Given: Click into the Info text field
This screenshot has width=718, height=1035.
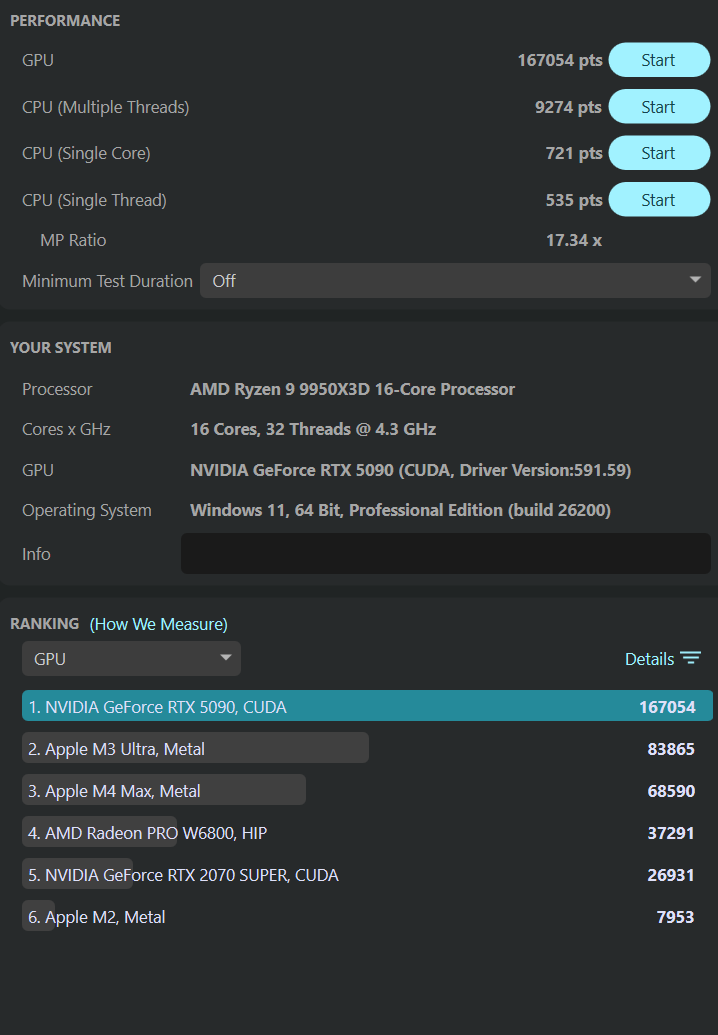Looking at the screenshot, I should click(445, 554).
